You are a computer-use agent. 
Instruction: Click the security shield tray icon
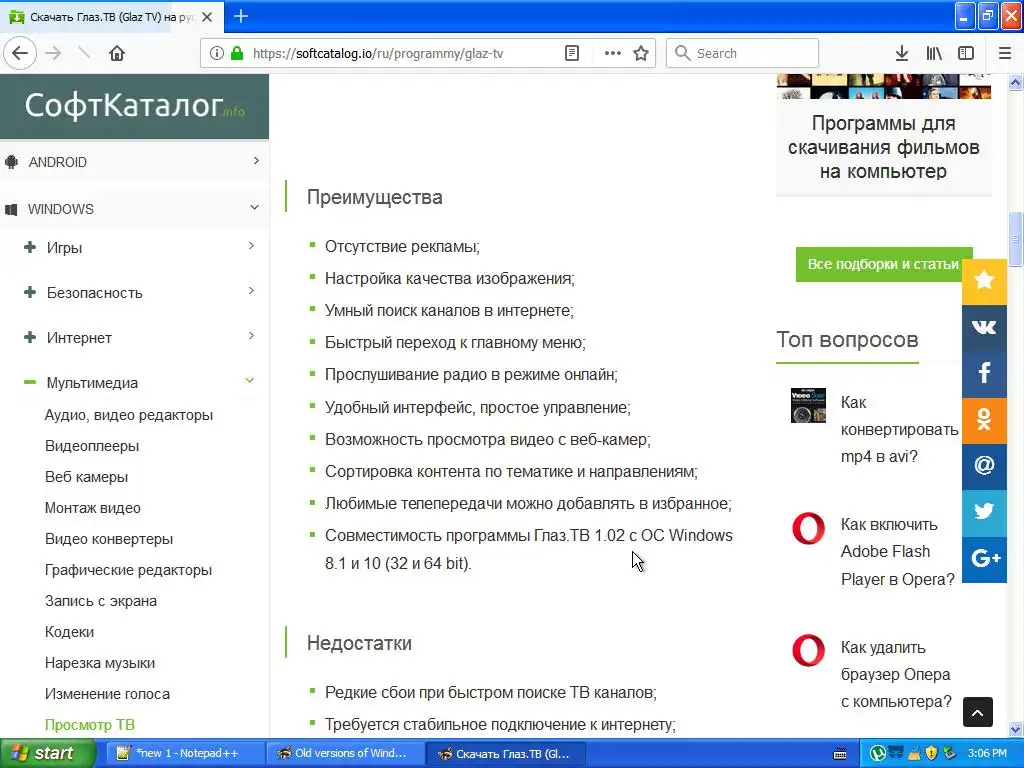click(932, 753)
